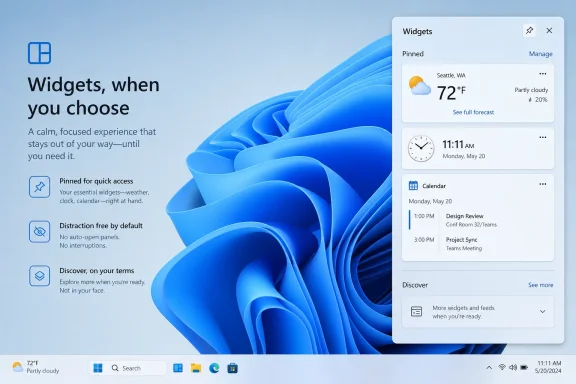Click the partly cloudy weather icon in widget

(x=420, y=86)
